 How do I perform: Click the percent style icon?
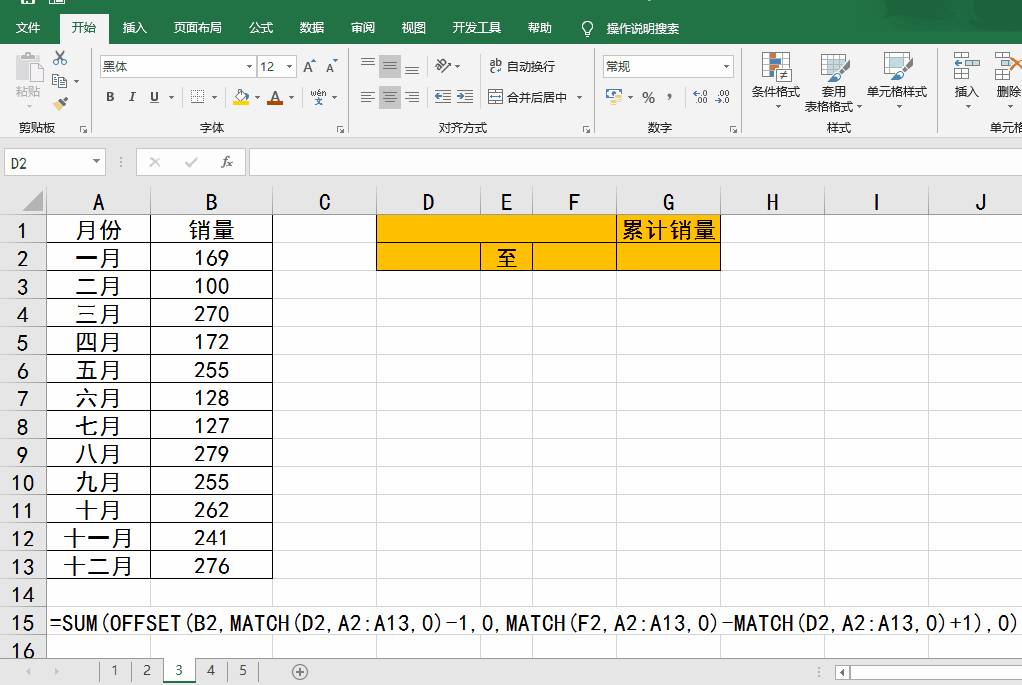[648, 97]
